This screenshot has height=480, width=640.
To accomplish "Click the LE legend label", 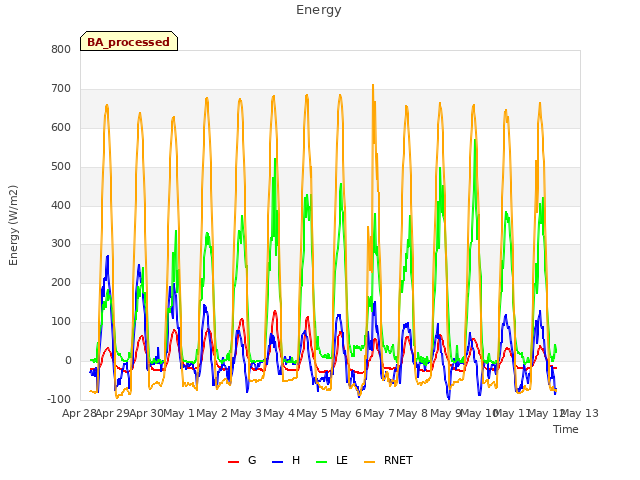I will [x=342, y=460].
